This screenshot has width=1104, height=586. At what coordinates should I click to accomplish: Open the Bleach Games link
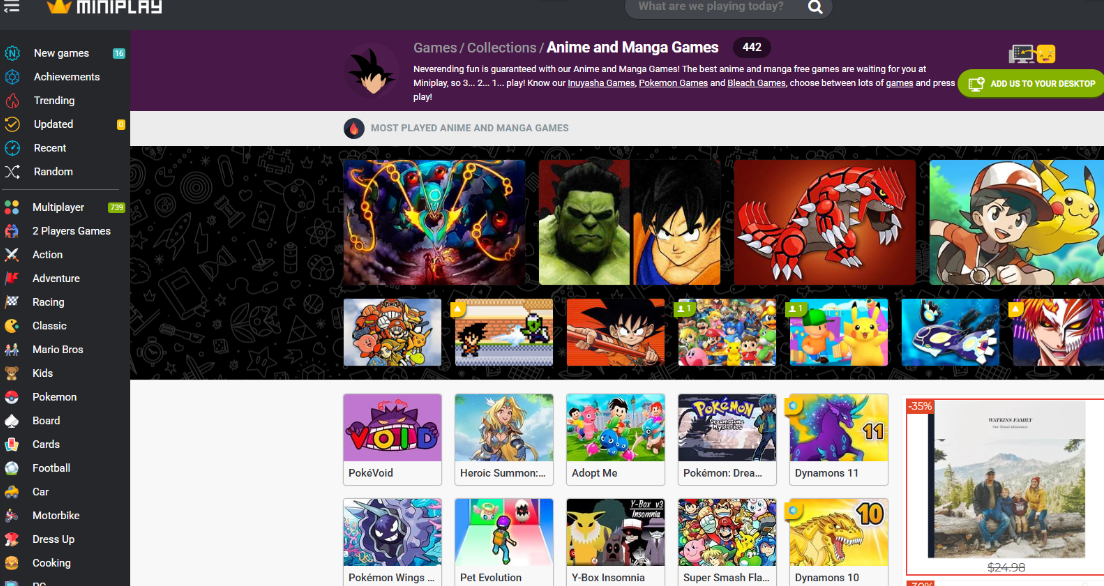[x=756, y=83]
